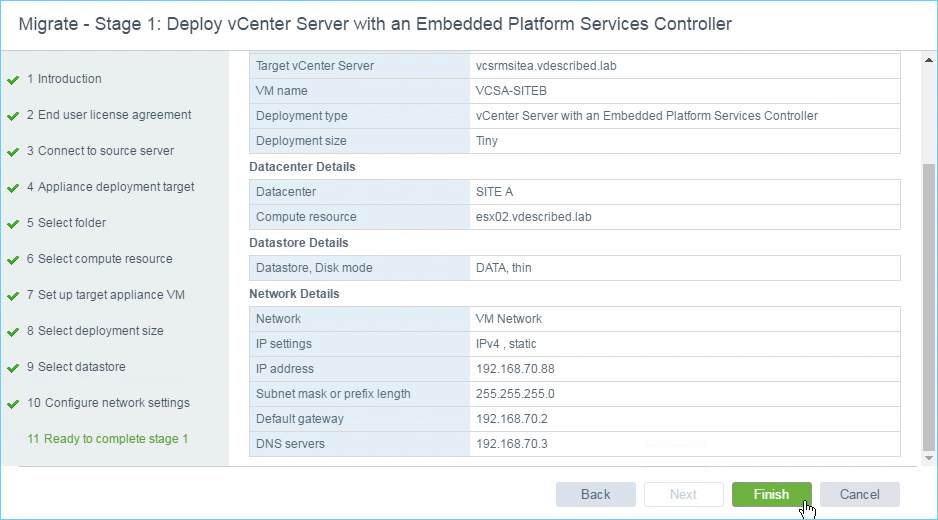The image size is (938, 520).
Task: Click the checkmark beside End user license agreement
Action: click(13, 116)
